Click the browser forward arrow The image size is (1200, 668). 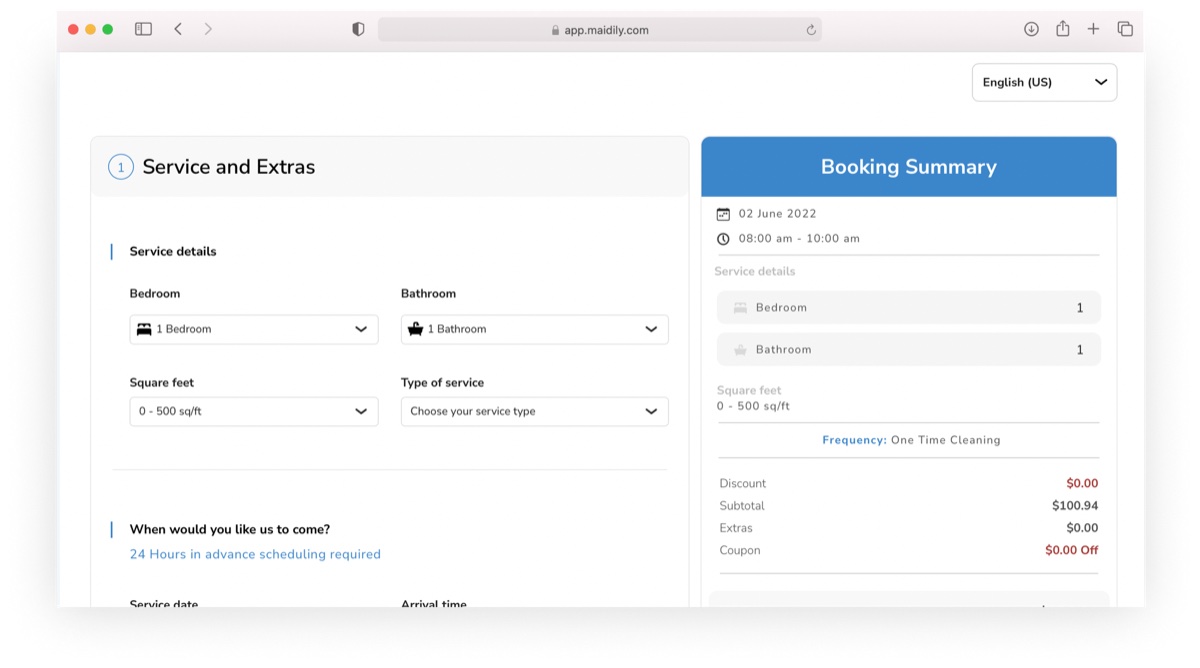(208, 29)
